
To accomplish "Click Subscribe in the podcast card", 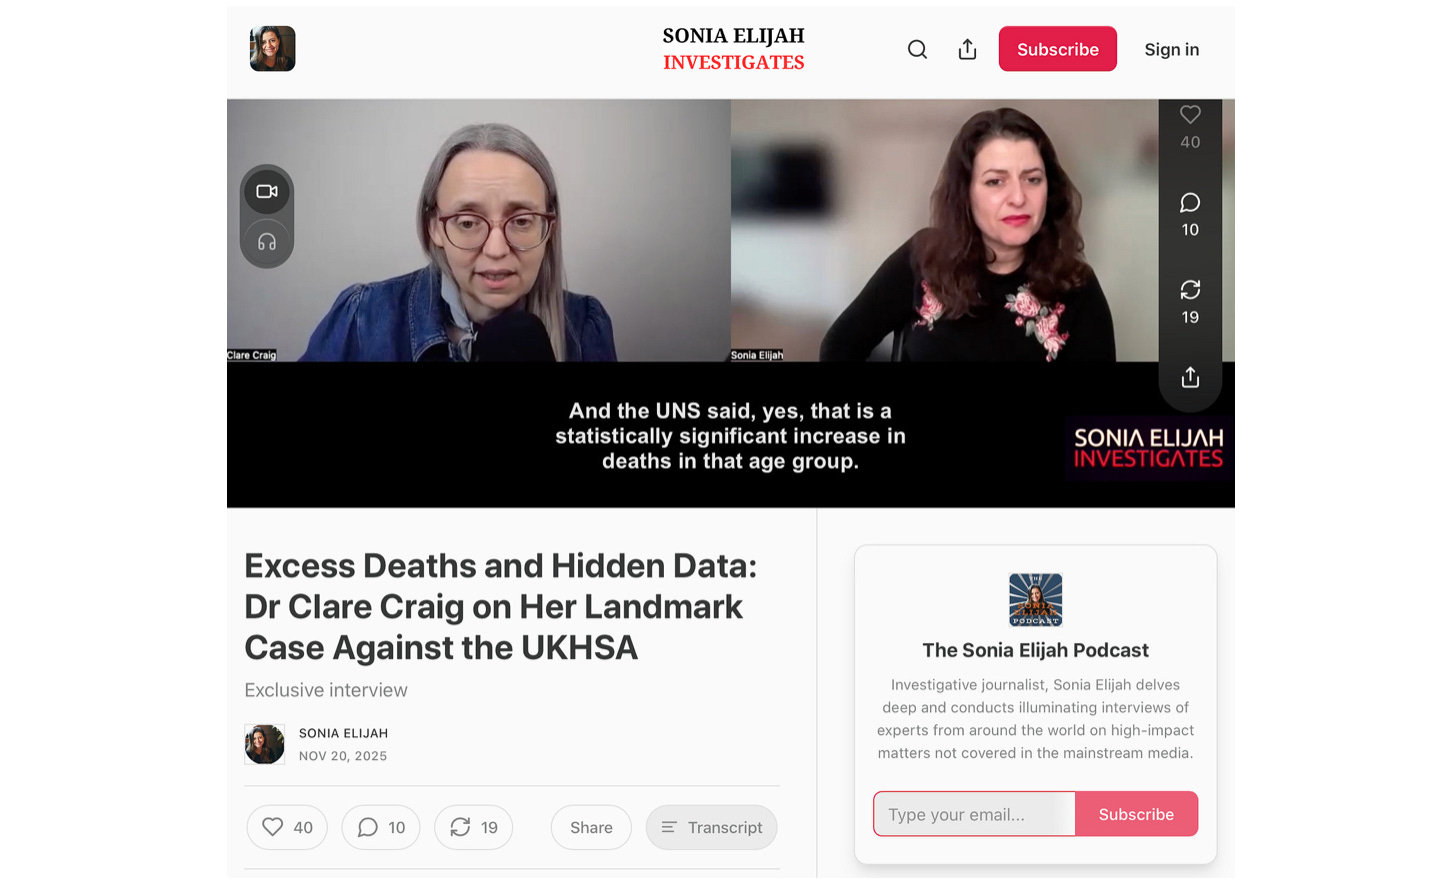I will coord(1136,814).
